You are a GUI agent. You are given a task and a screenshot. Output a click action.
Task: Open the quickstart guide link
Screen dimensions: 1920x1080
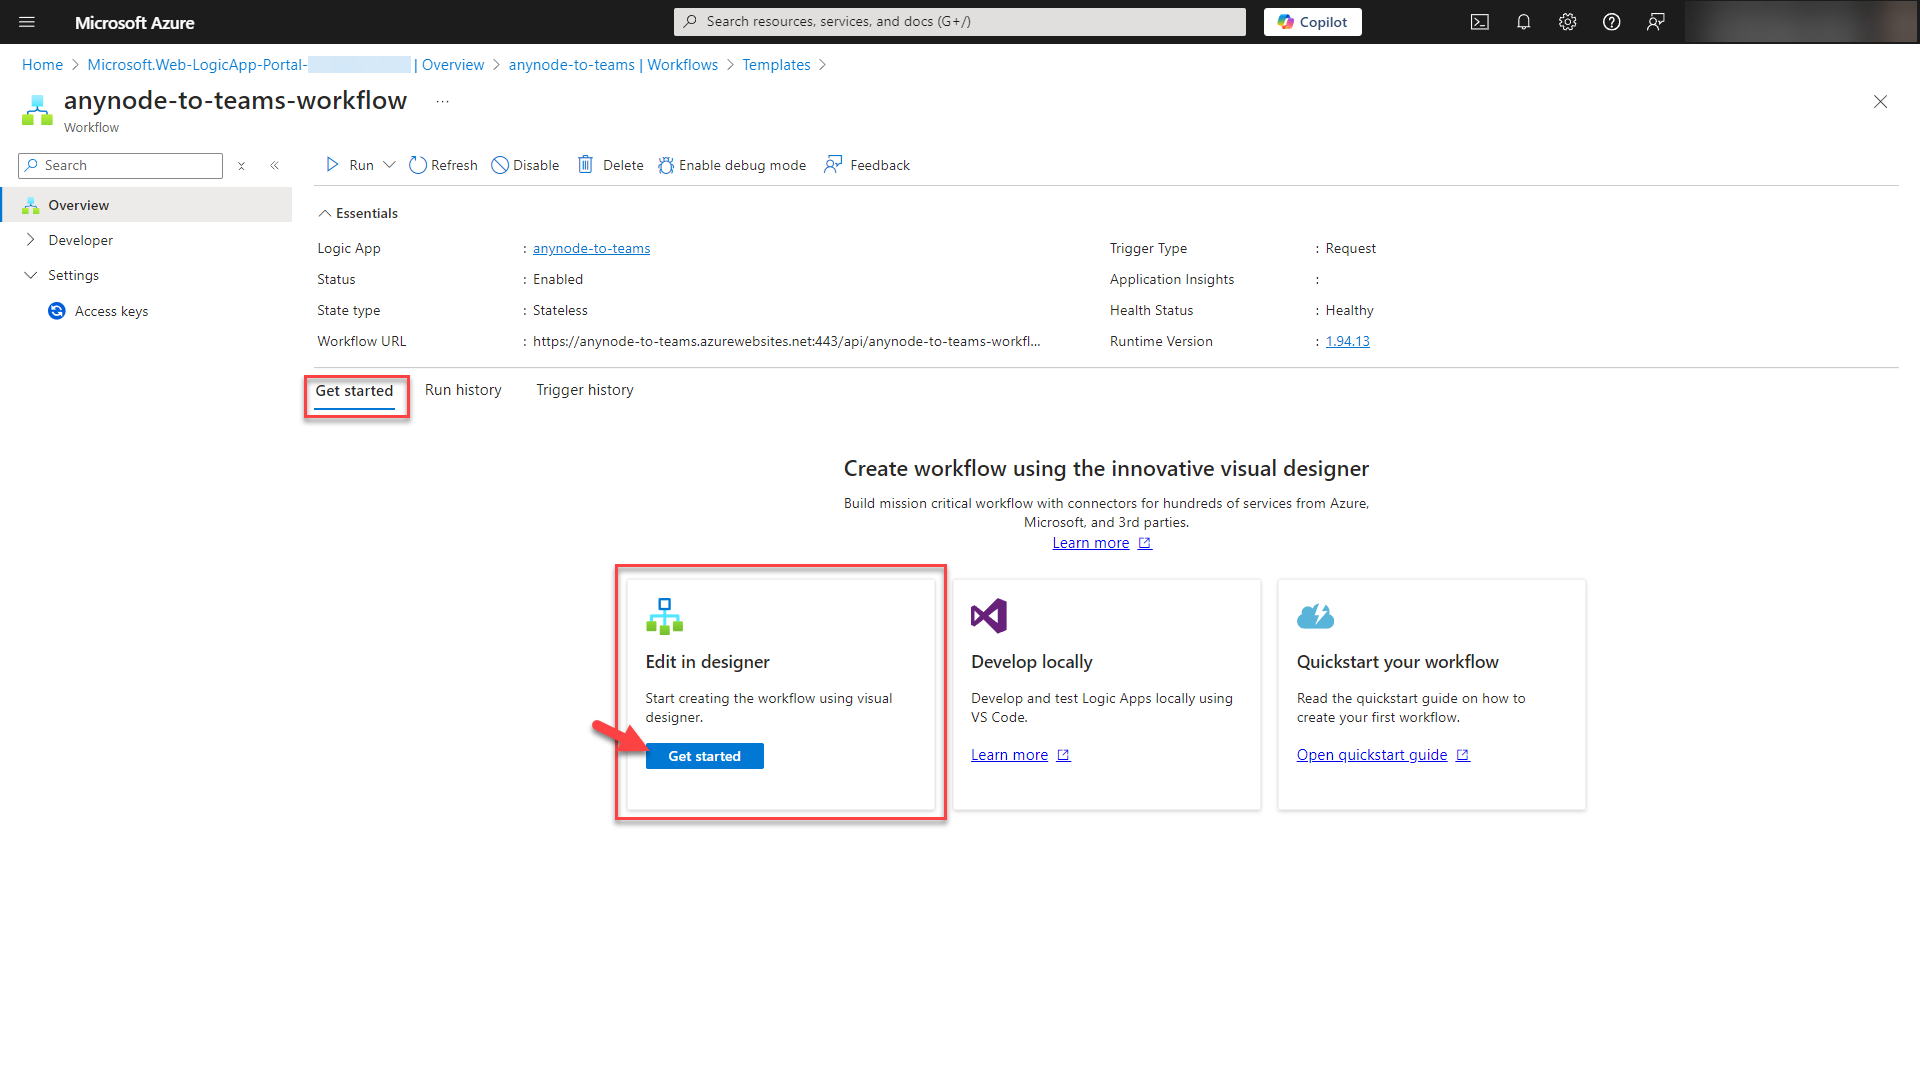[1371, 754]
